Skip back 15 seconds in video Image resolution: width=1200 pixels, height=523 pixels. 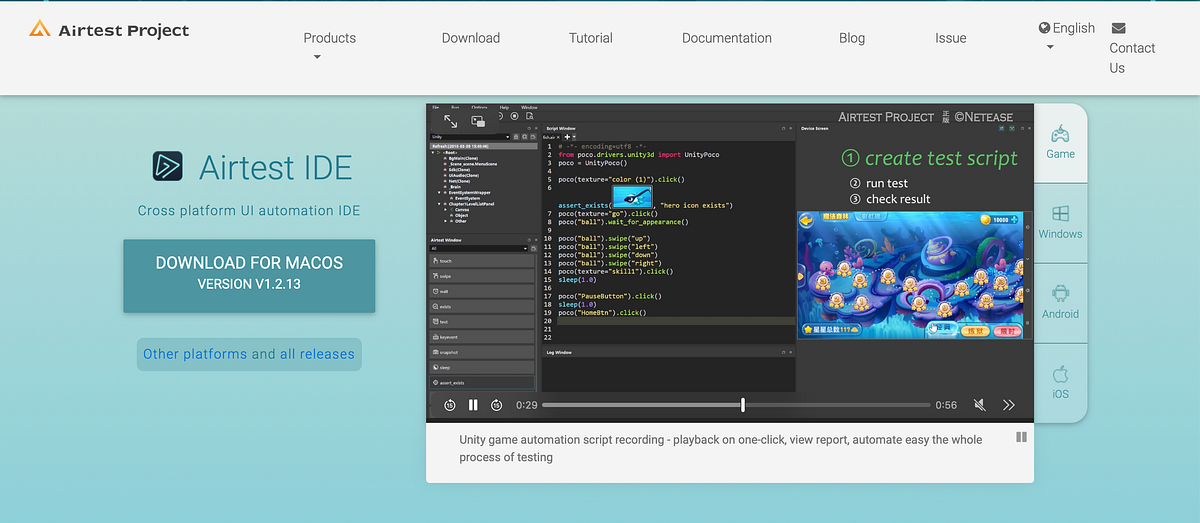450,405
